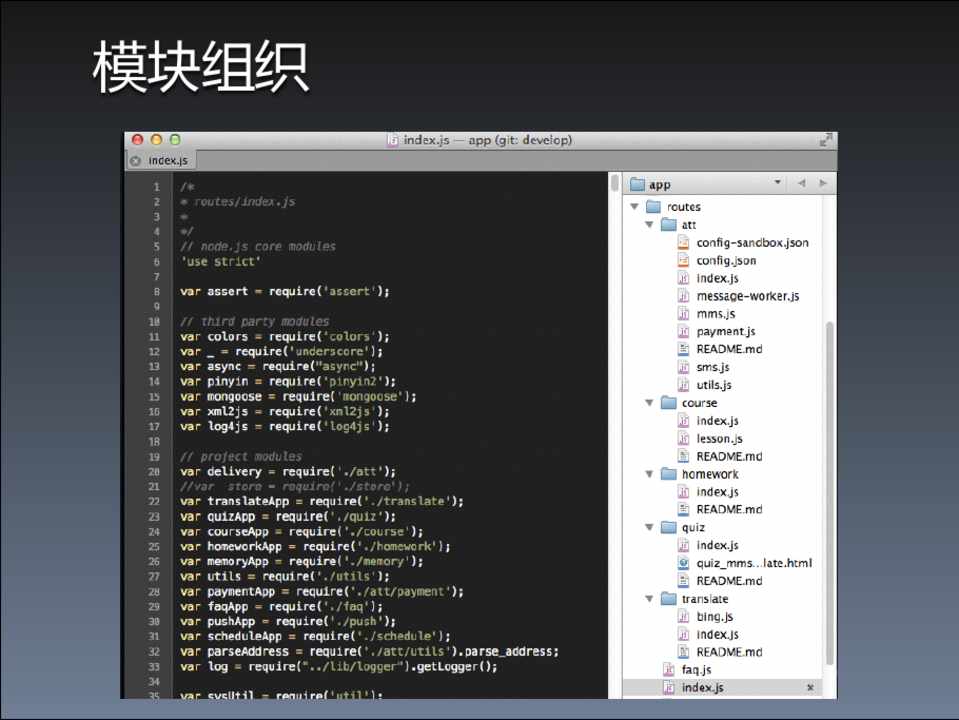
Task: Navigate back with left arrow in sidebar
Action: click(802, 184)
